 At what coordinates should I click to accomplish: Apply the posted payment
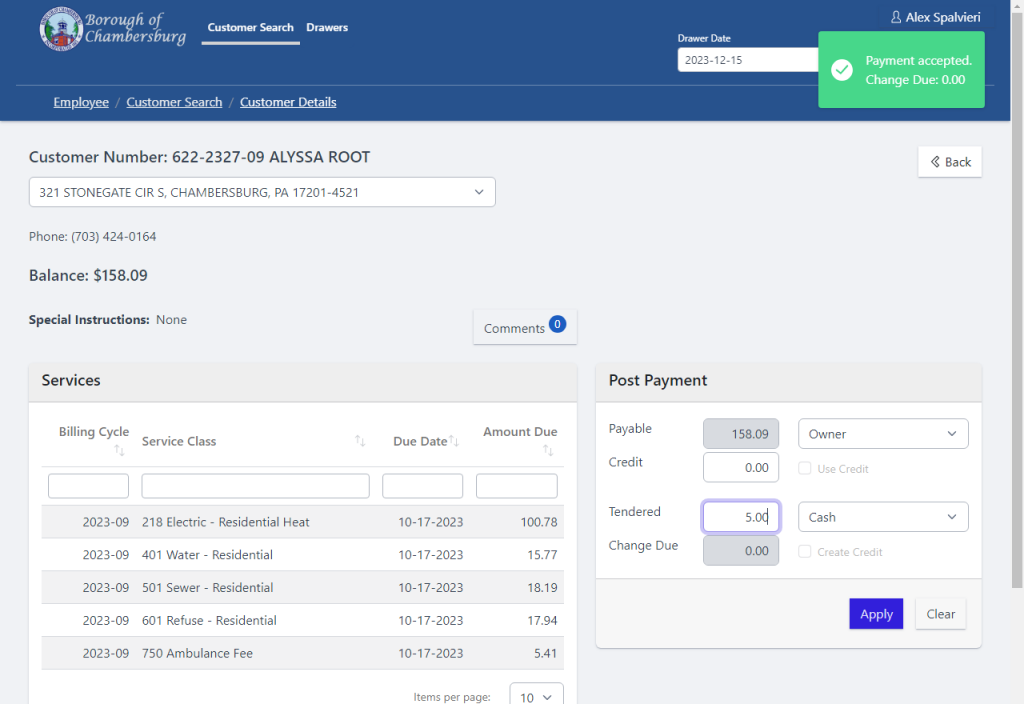[875, 613]
